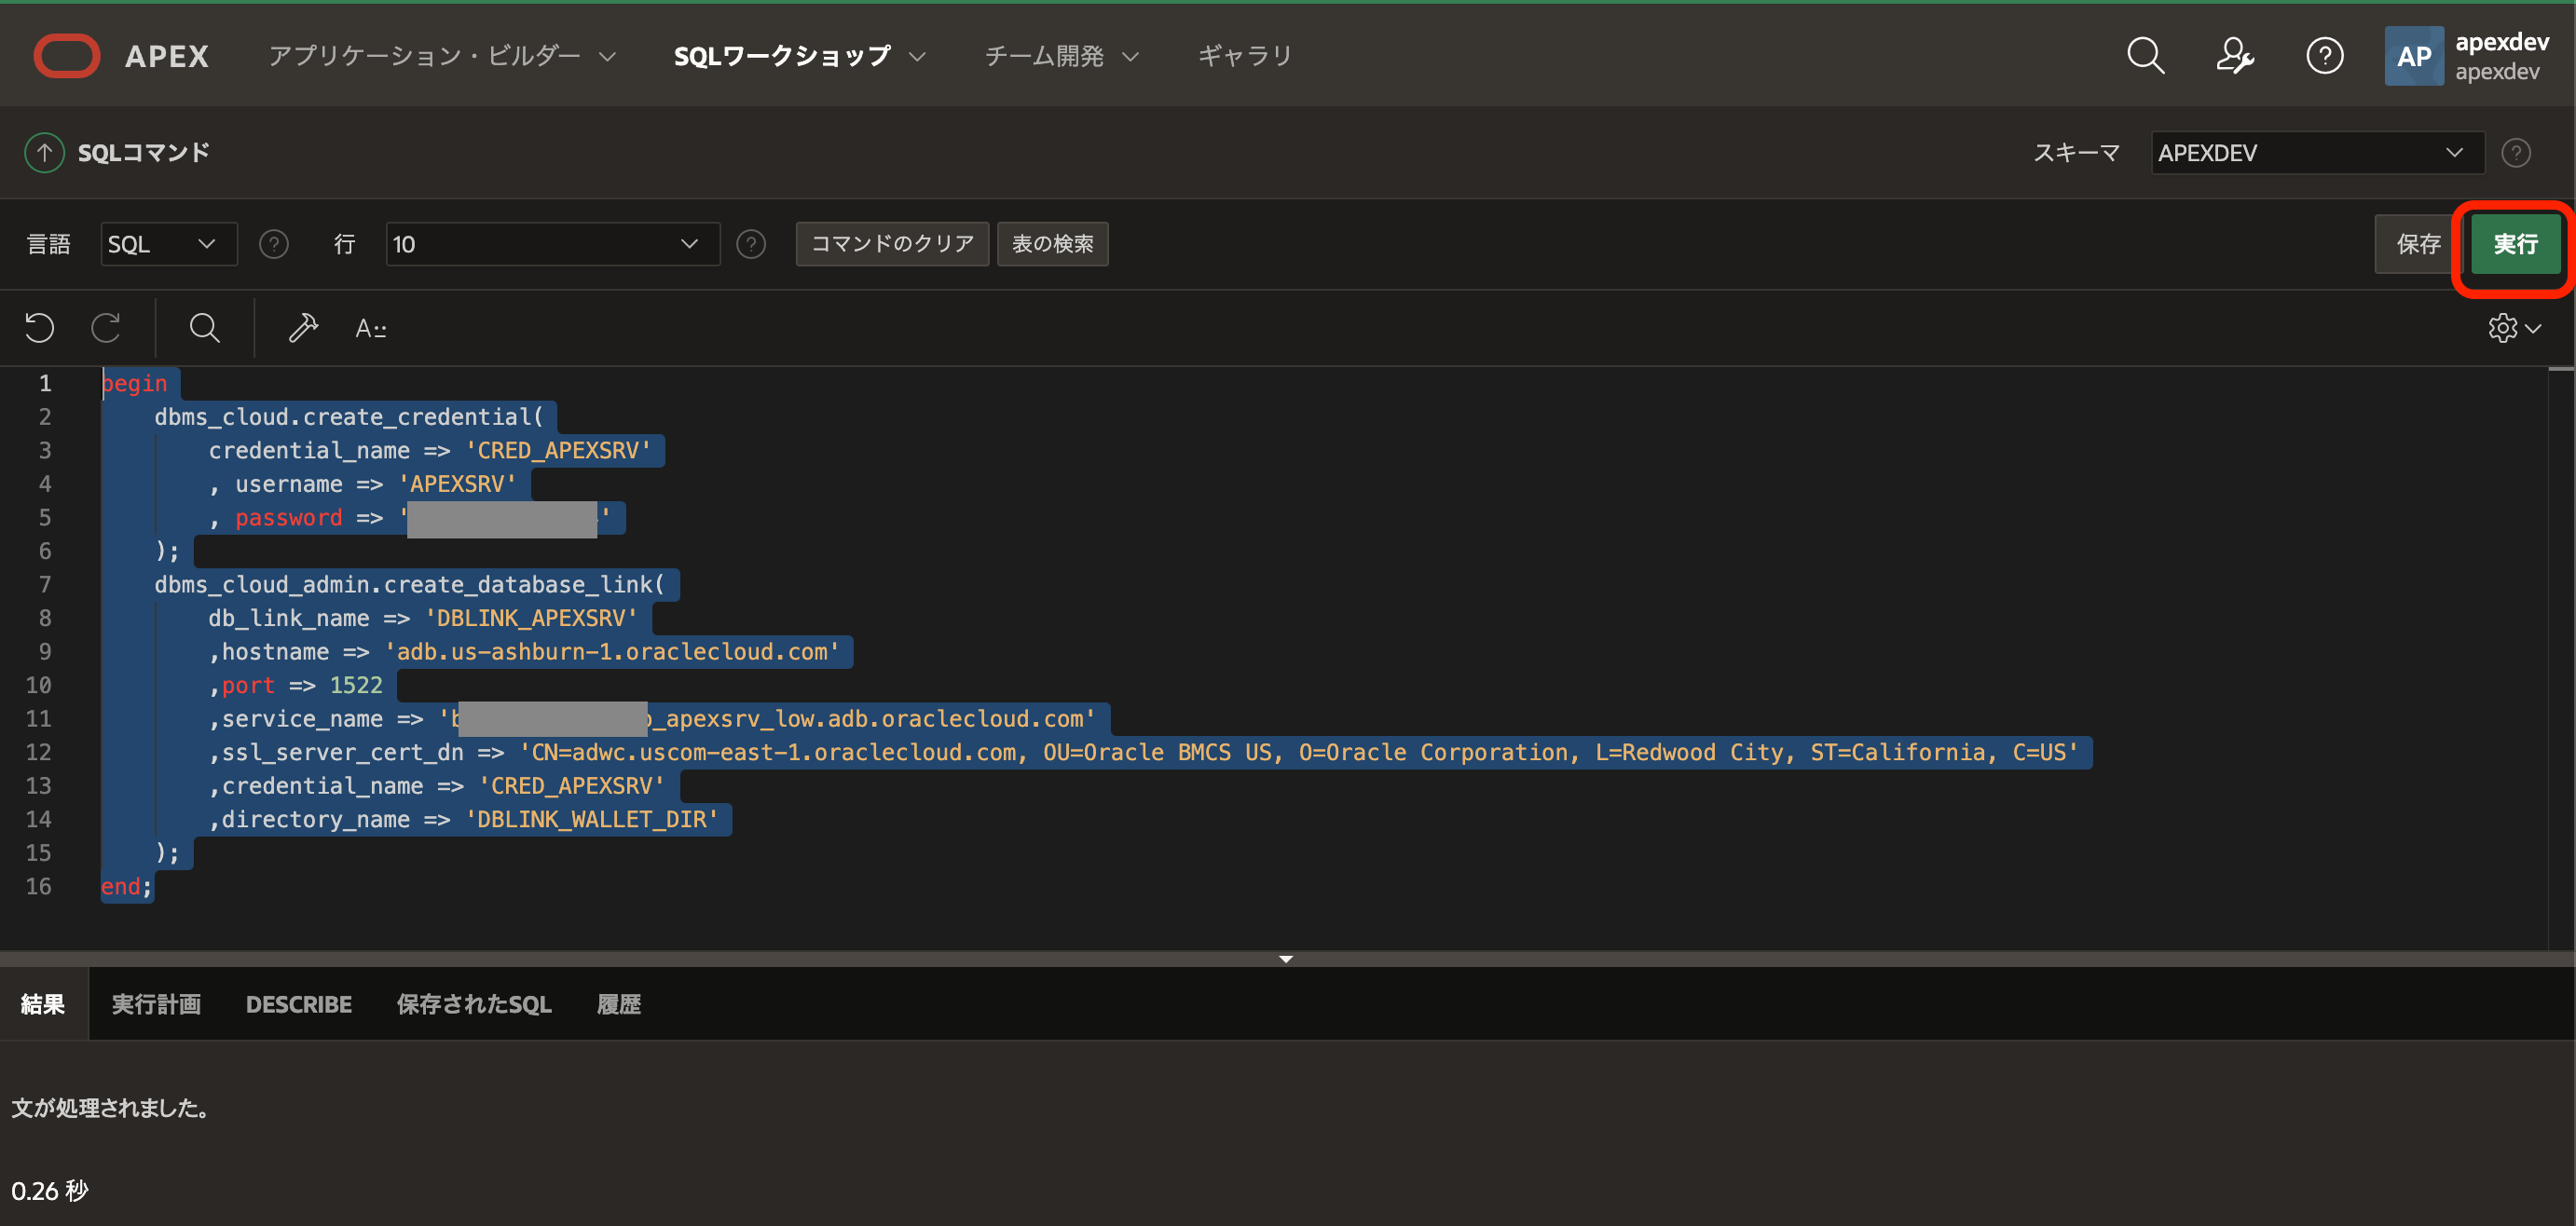
Task: Click the results pane splitter collapse handle
Action: click(1286, 959)
